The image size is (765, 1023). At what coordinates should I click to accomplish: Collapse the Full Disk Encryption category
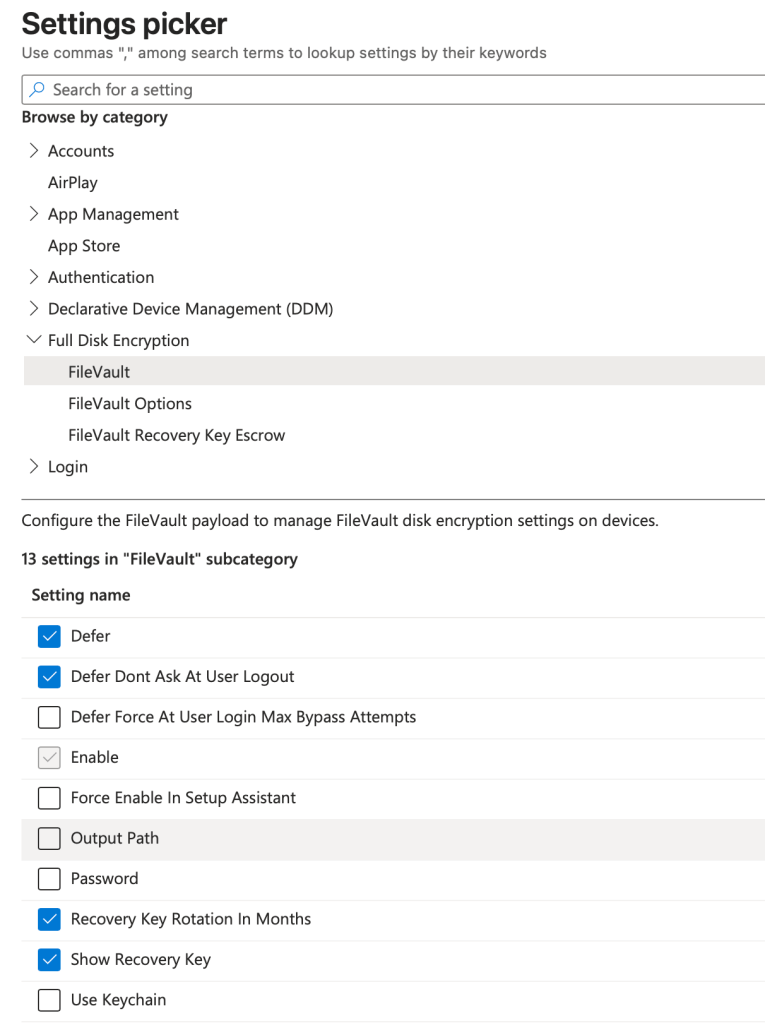pos(34,340)
